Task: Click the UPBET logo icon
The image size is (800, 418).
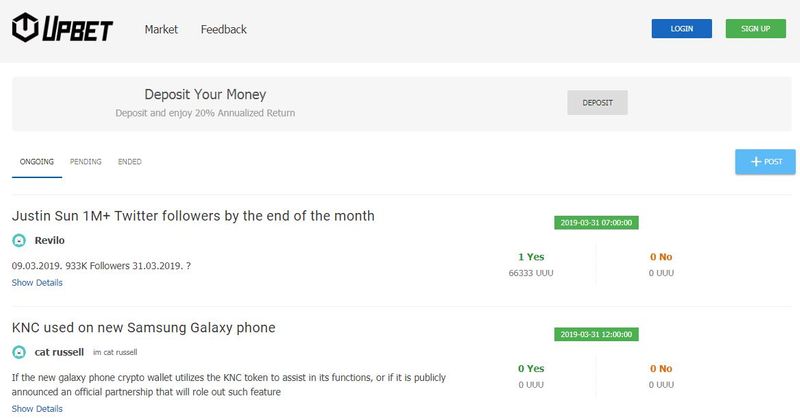Action: tap(27, 28)
